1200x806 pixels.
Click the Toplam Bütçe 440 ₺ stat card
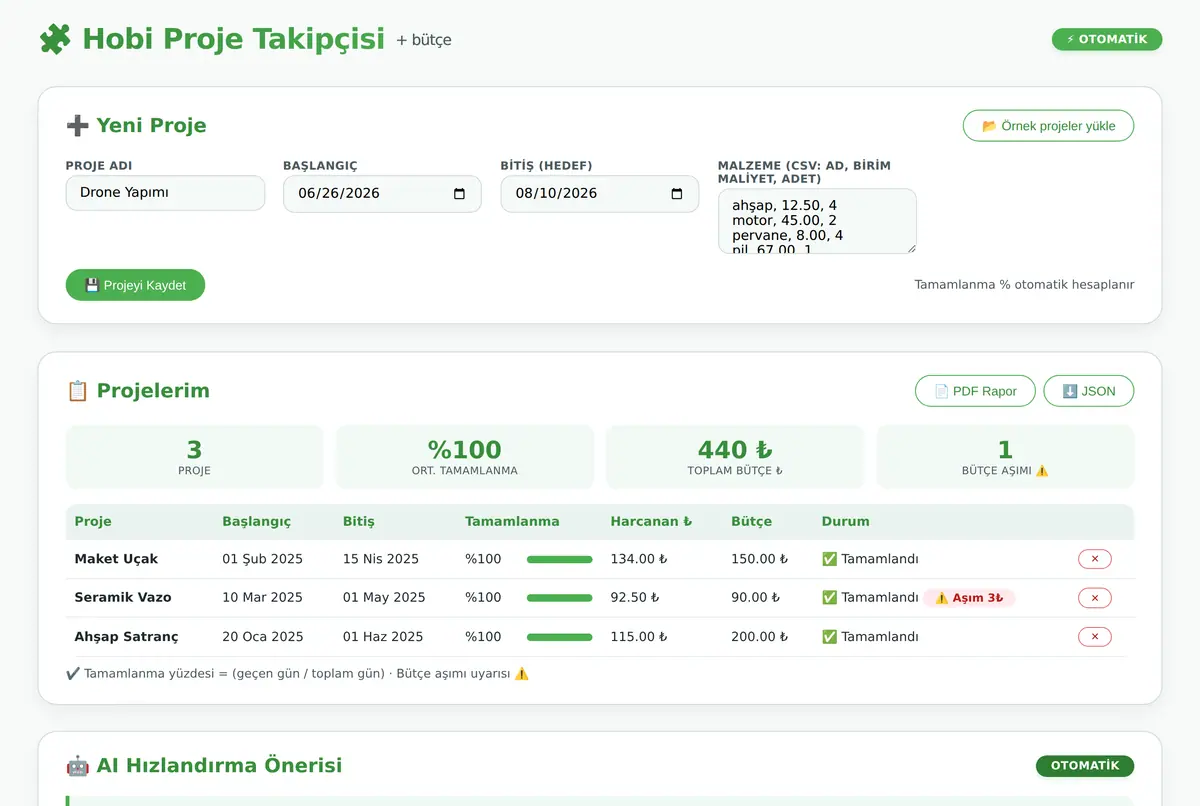pos(735,457)
